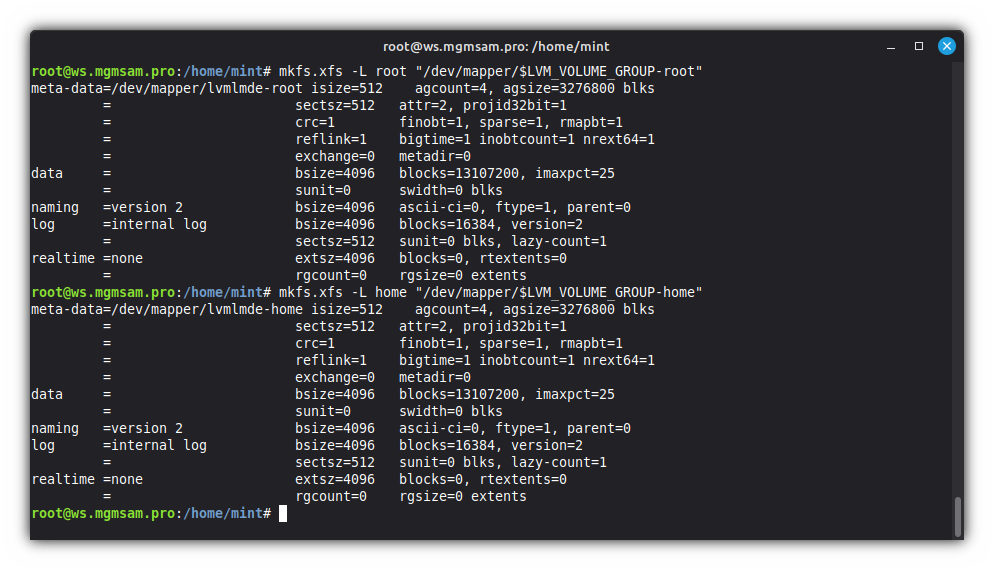The width and height of the screenshot is (994, 570).
Task: Place cursor at the empty bottom prompt
Action: click(283, 513)
